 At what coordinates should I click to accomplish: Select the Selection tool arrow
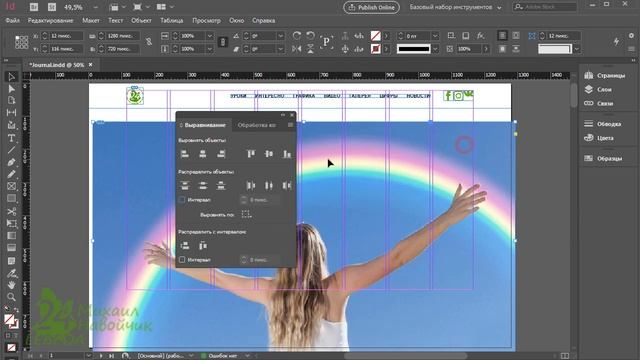pos(11,77)
